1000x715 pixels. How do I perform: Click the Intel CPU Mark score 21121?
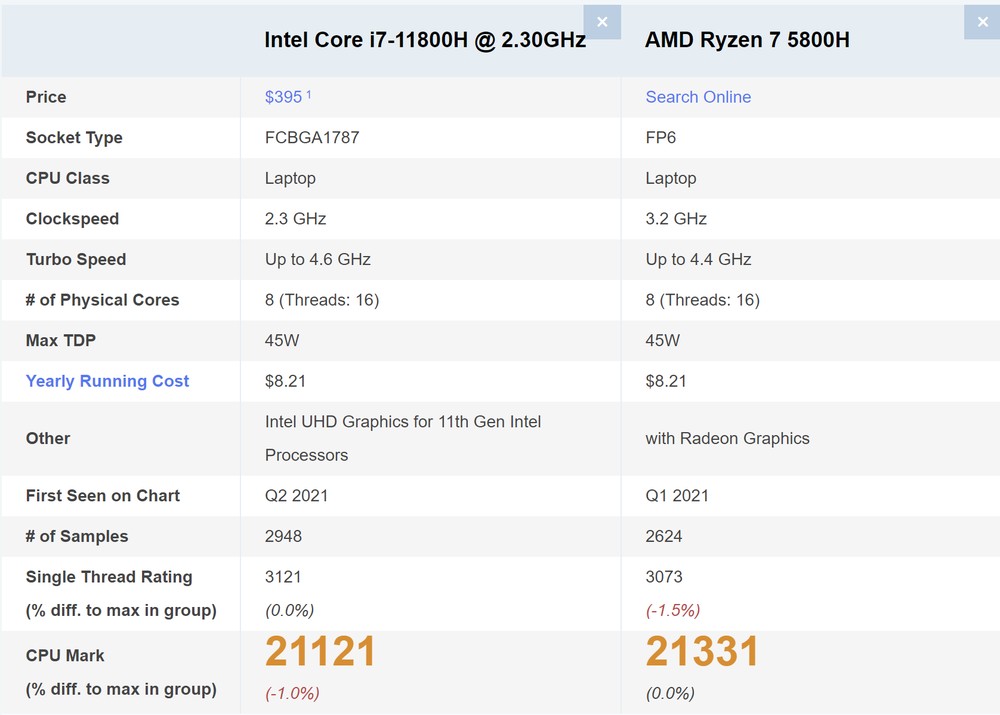point(320,652)
